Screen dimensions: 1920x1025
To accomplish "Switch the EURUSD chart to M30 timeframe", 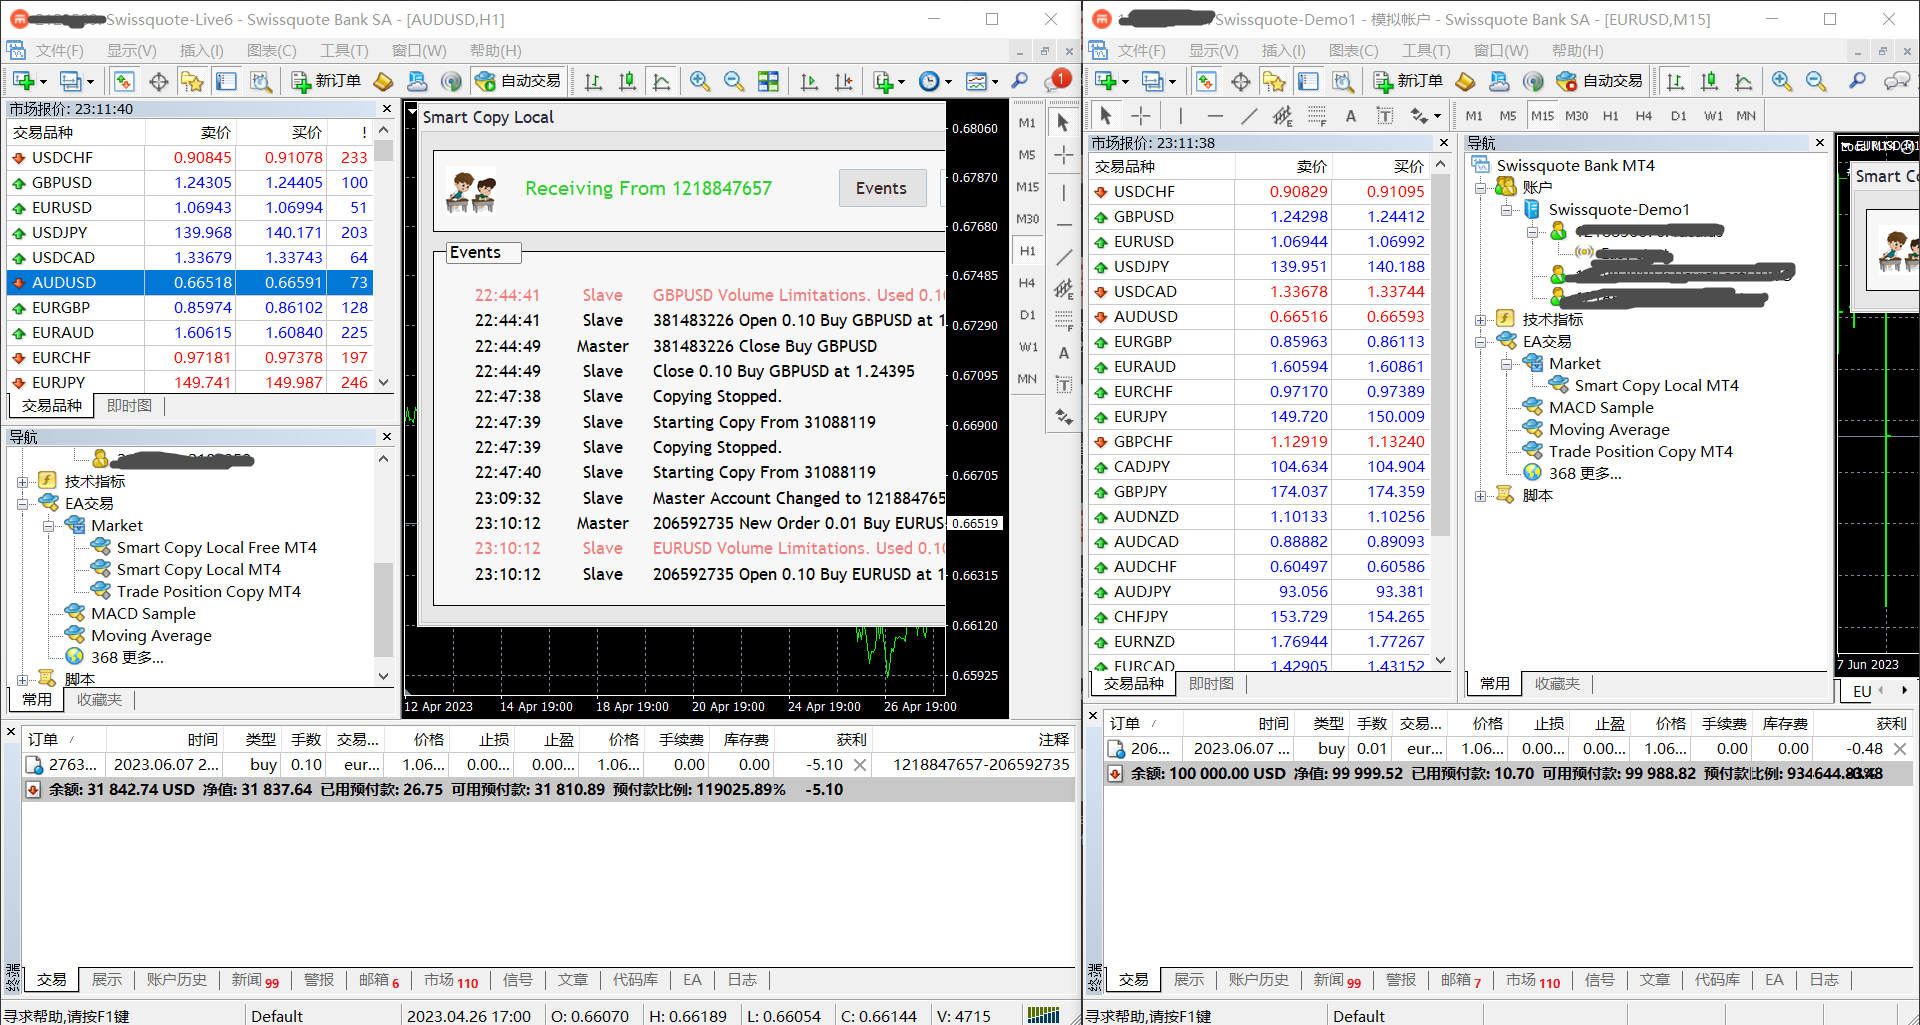I will pos(1577,116).
